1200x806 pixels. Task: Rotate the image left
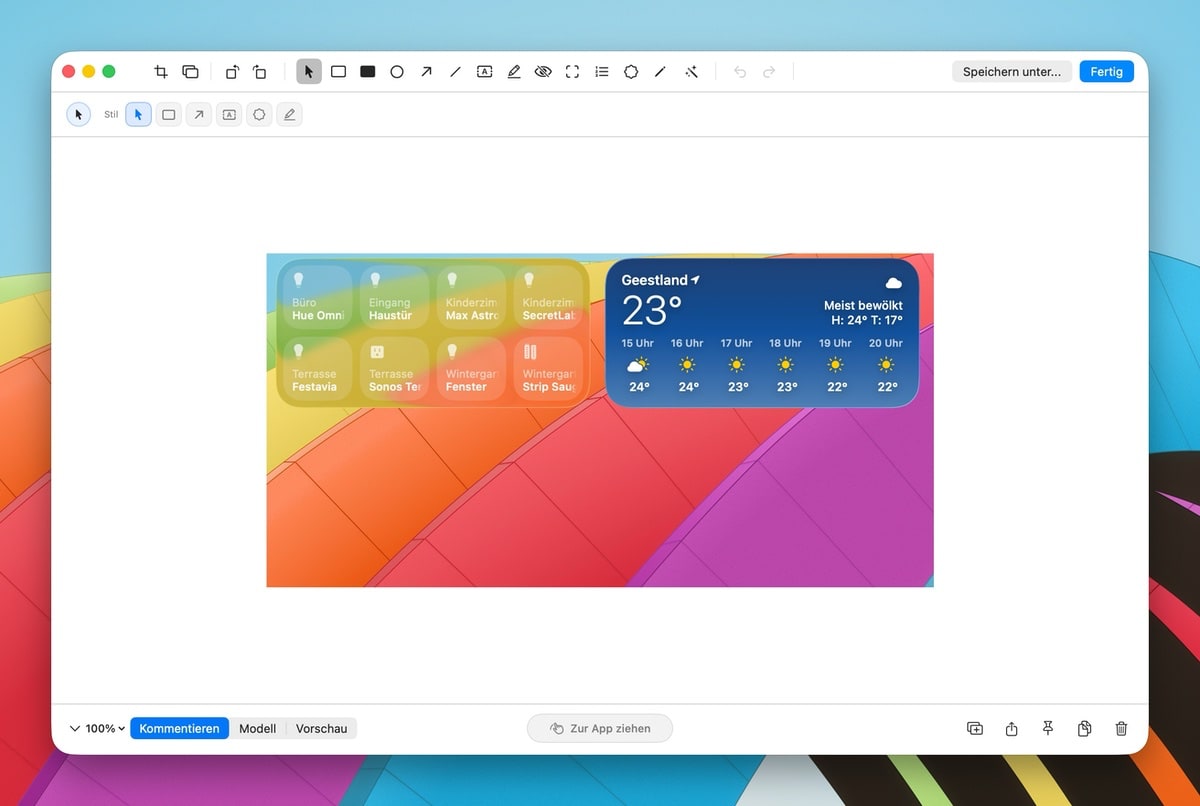coord(232,72)
